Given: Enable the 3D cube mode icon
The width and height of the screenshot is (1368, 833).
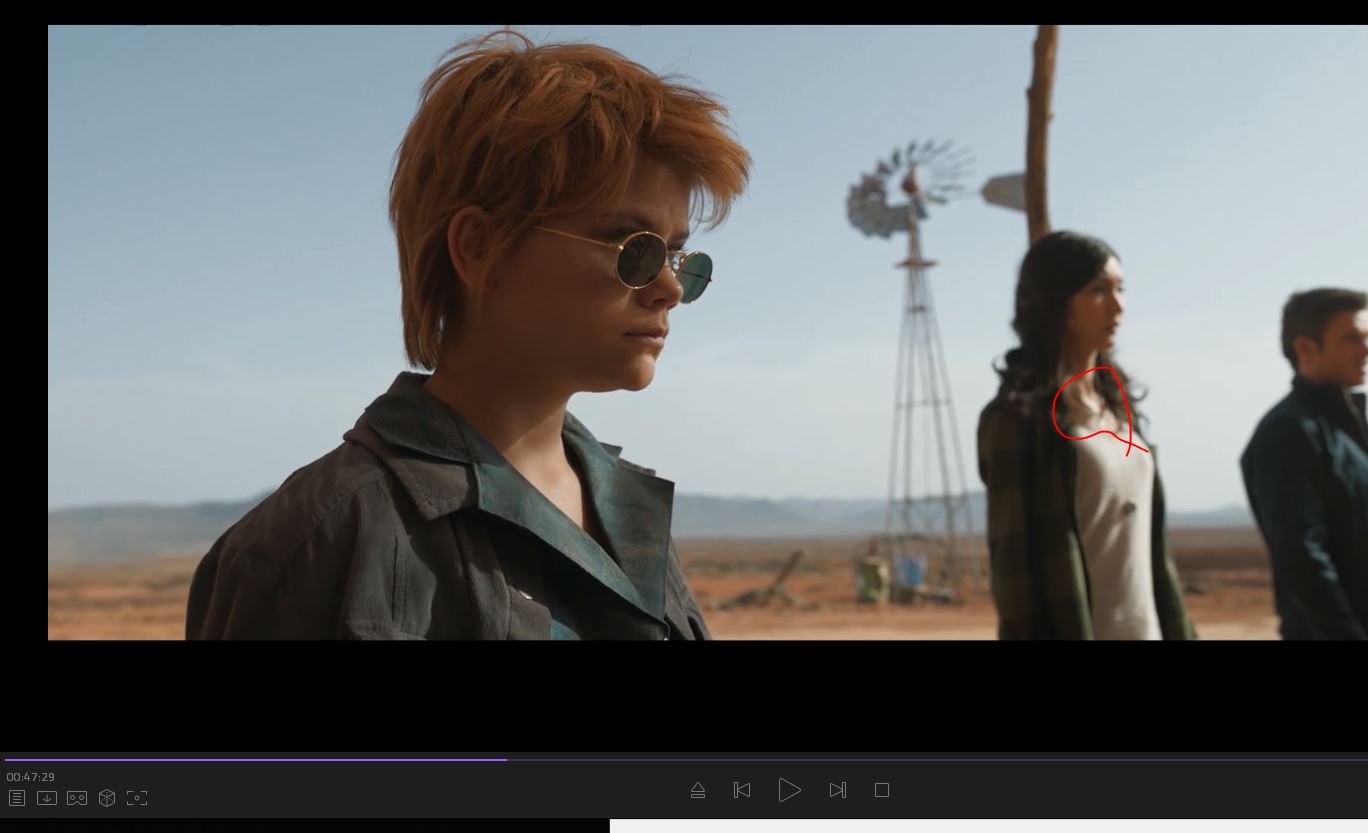Looking at the screenshot, I should click(107, 798).
